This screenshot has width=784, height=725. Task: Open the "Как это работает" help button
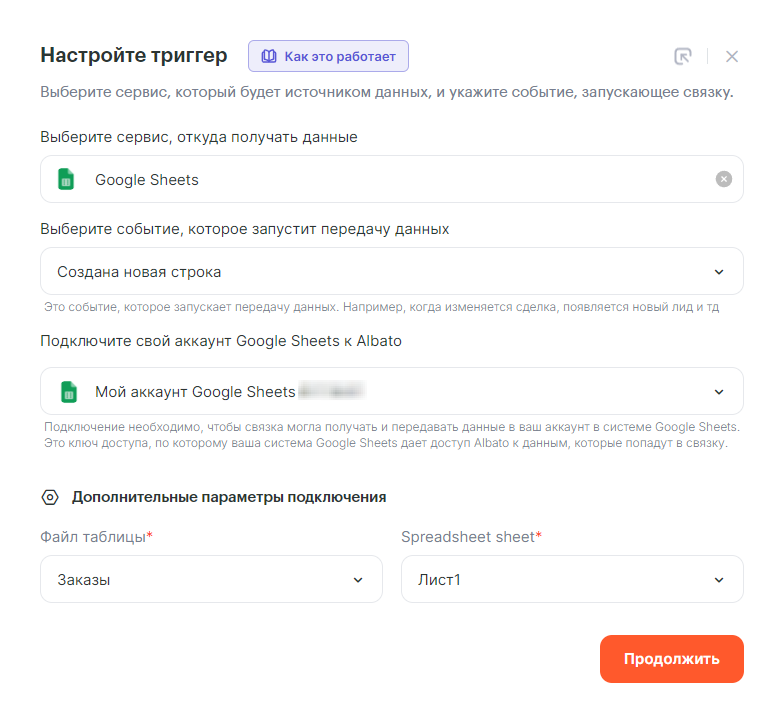pos(329,56)
